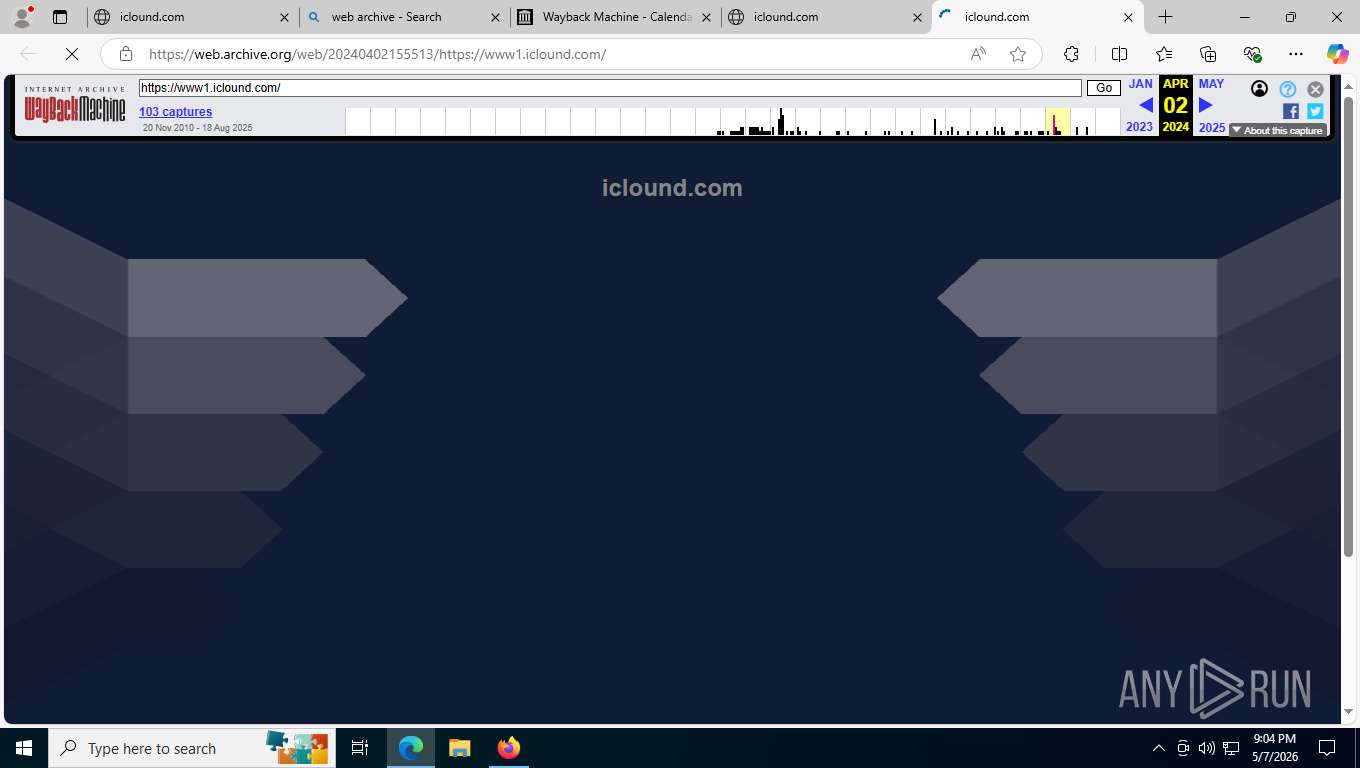
Task: Switch to Wayback Machine - Calendar tab
Action: pyautogui.click(x=616, y=17)
